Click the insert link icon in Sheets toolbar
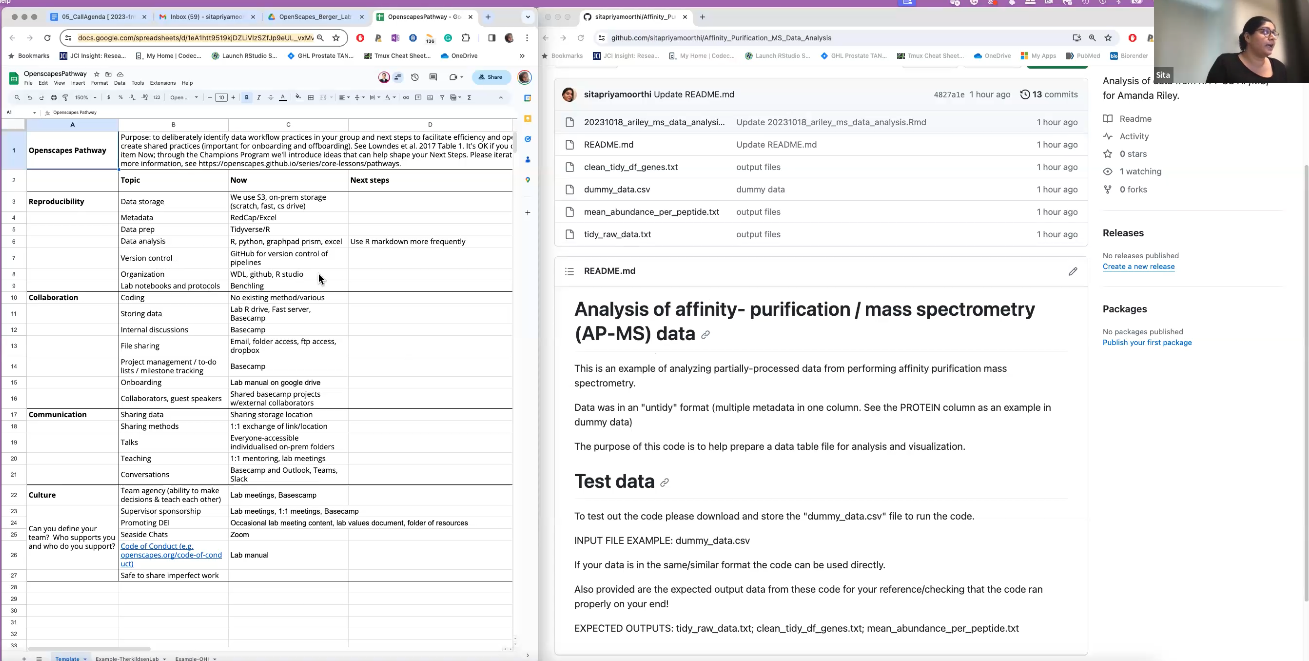This screenshot has height=661, width=1309. click(405, 98)
